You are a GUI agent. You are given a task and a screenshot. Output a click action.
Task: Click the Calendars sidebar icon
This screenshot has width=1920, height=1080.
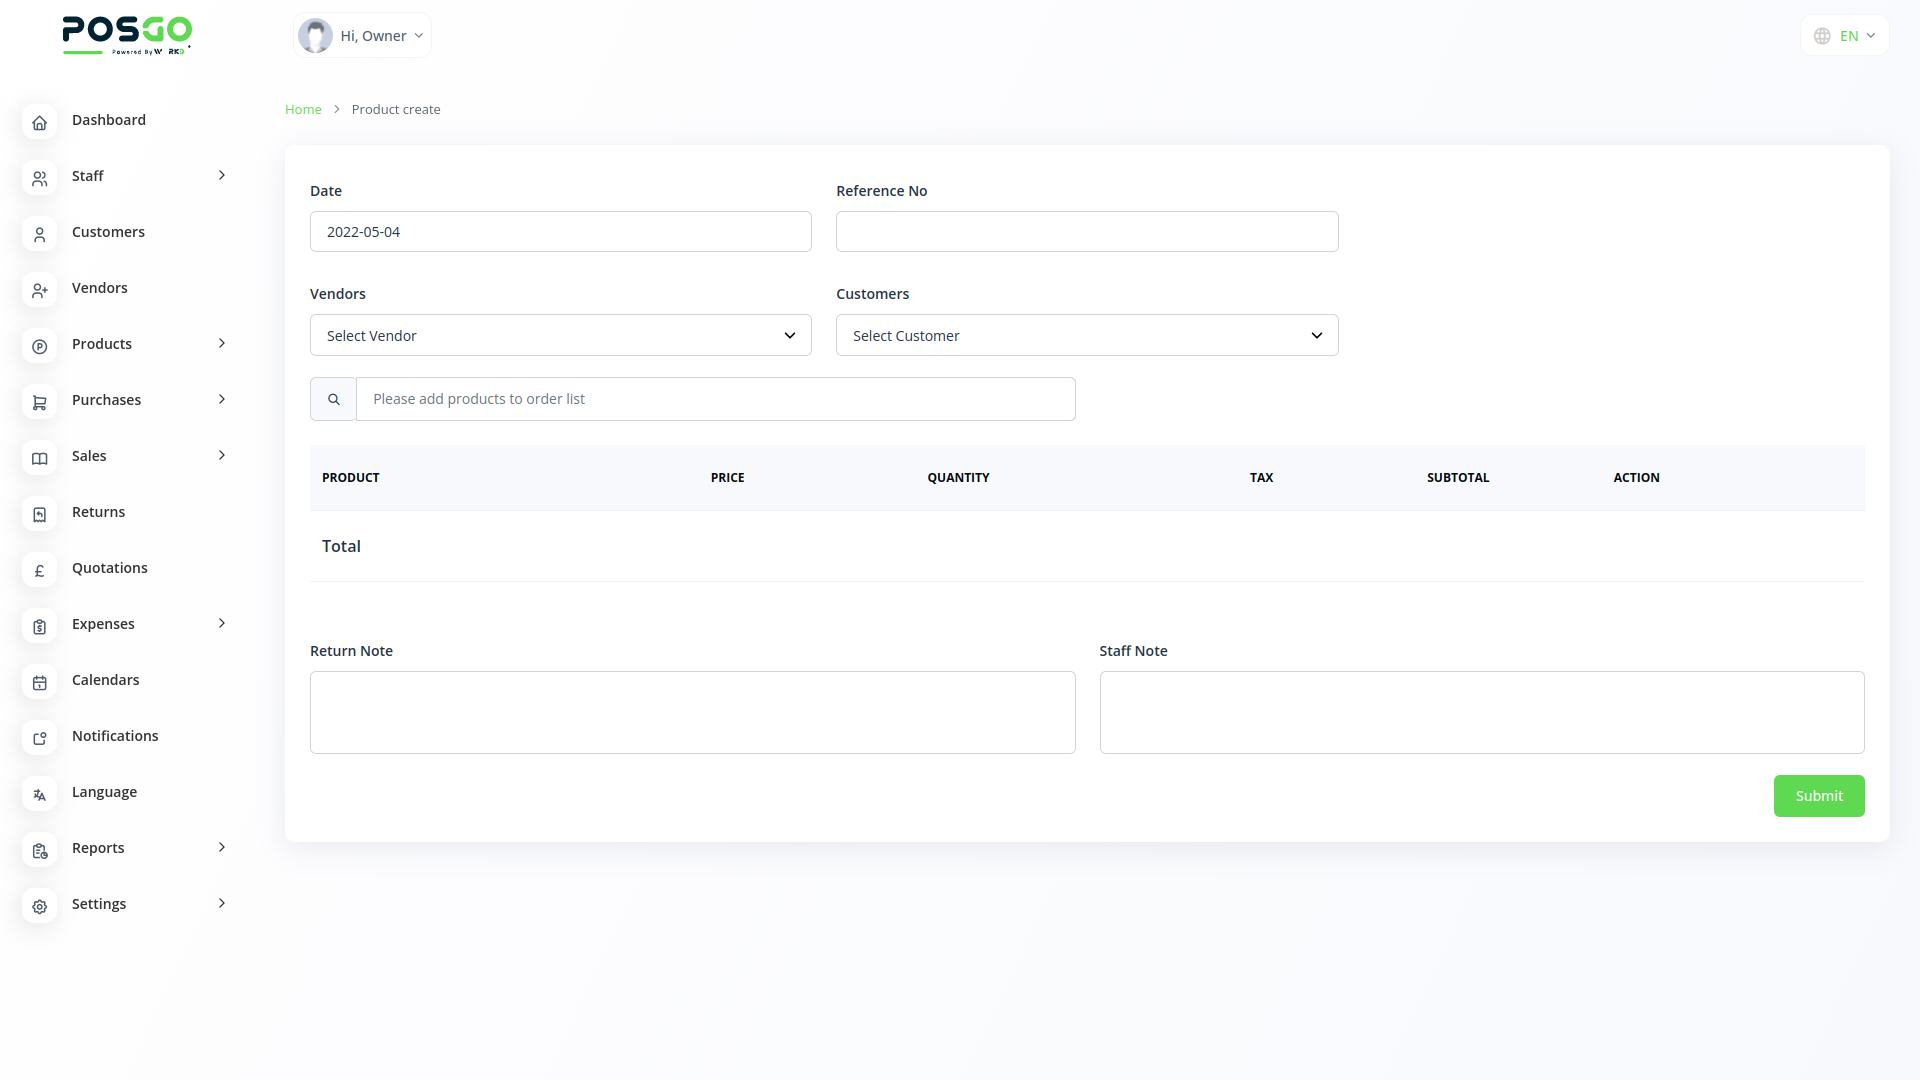point(39,682)
